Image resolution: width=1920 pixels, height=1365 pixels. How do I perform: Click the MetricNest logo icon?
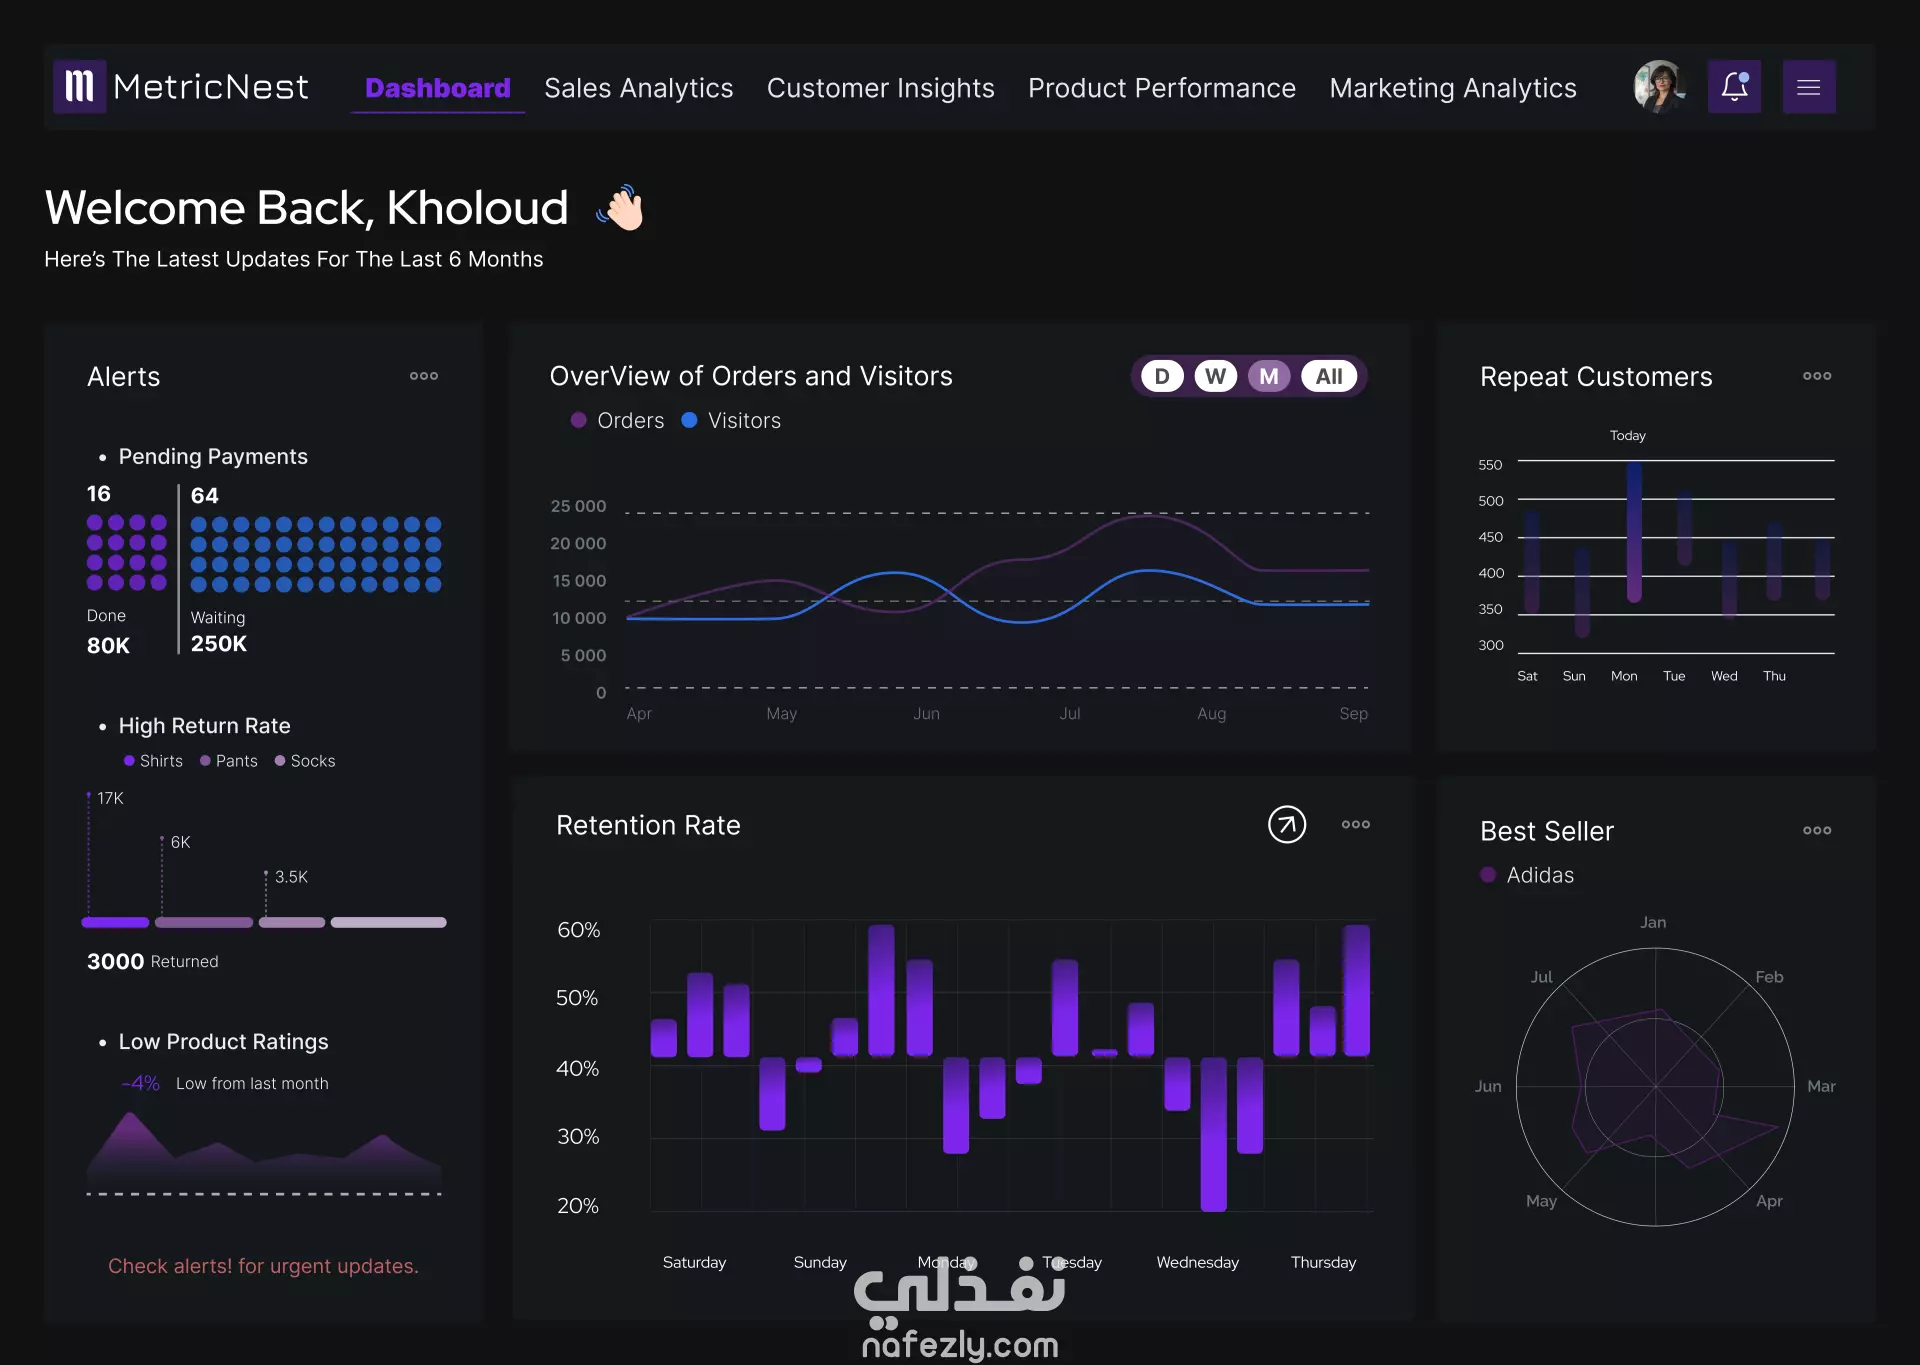coord(79,86)
